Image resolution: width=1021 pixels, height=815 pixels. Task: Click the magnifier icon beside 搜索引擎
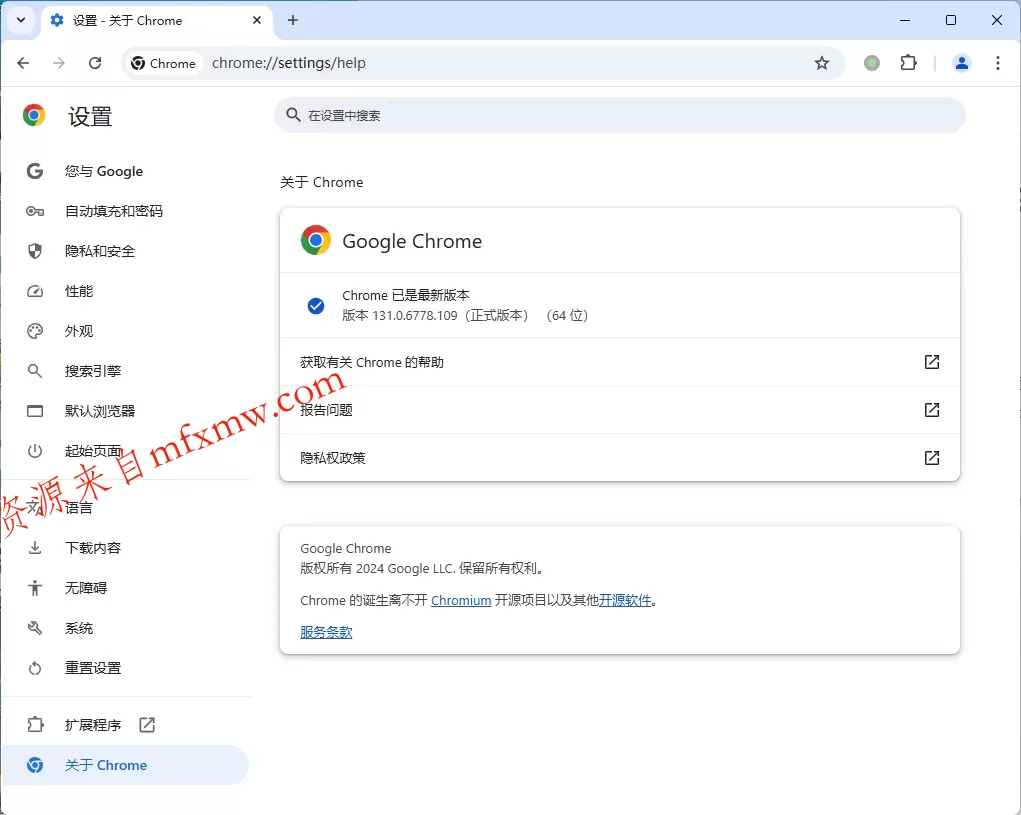pos(35,371)
